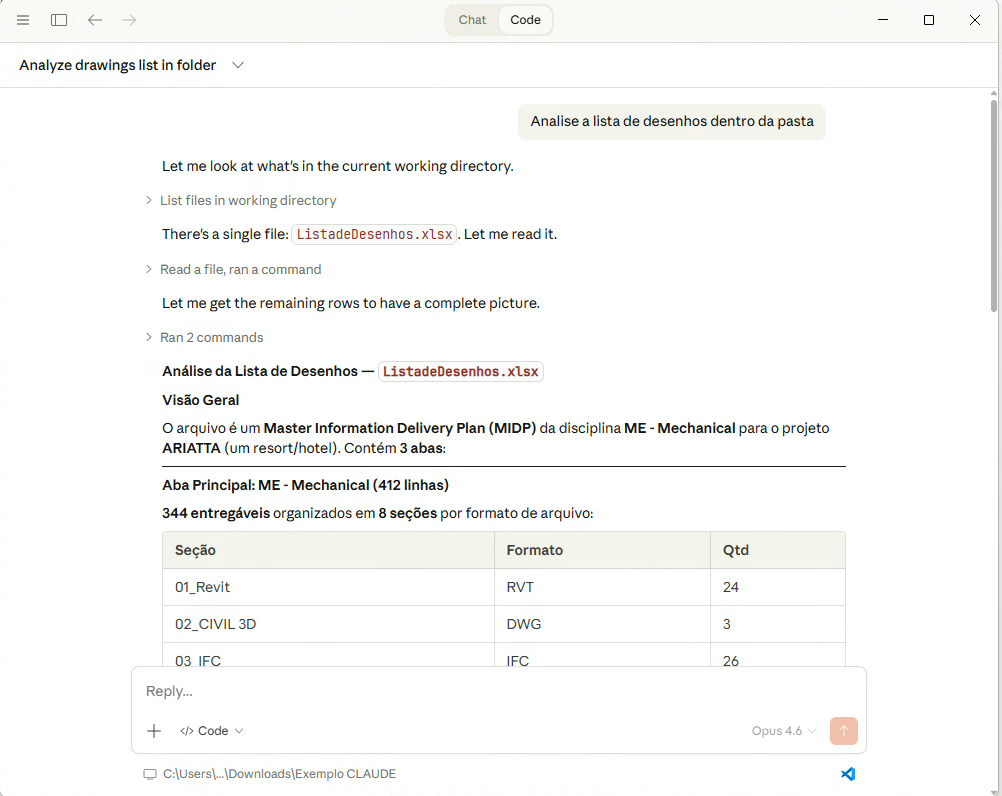
Task: Click the plus attachment icon
Action: pyautogui.click(x=154, y=731)
